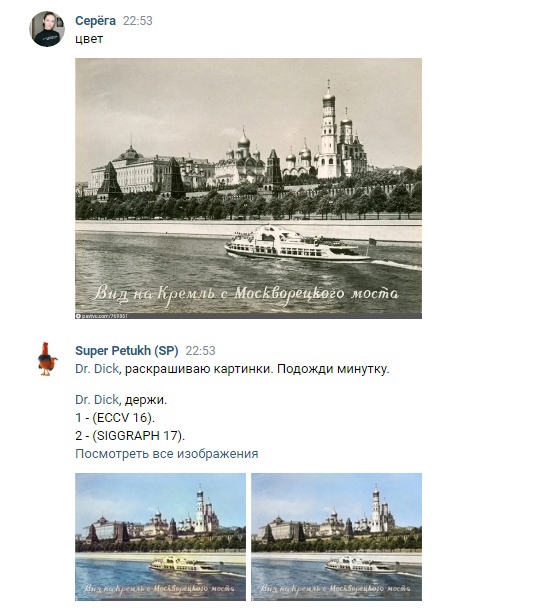Open the SIGGRAPH 17 colorized image
Viewport: 535px width, 608px height.
click(x=337, y=537)
